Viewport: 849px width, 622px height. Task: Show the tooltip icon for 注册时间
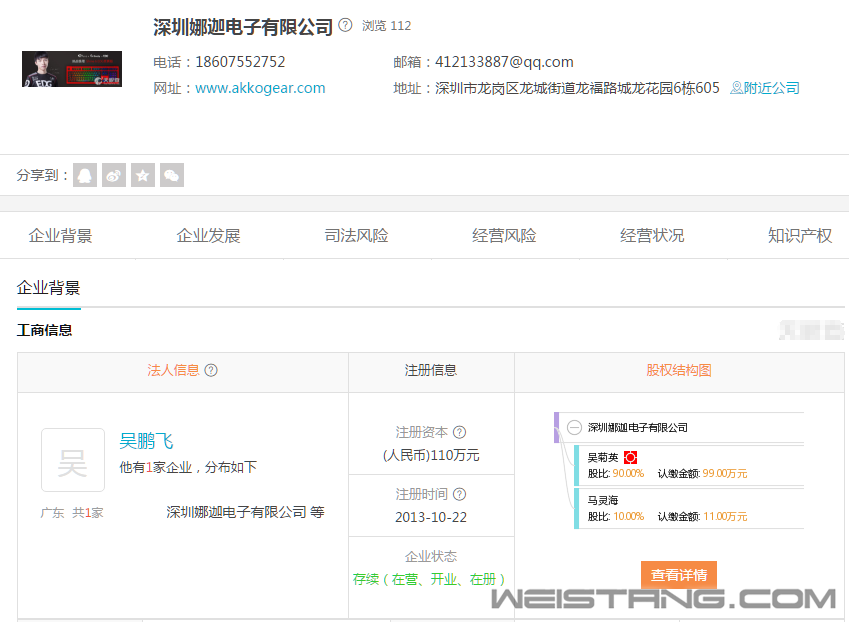[x=459, y=494]
